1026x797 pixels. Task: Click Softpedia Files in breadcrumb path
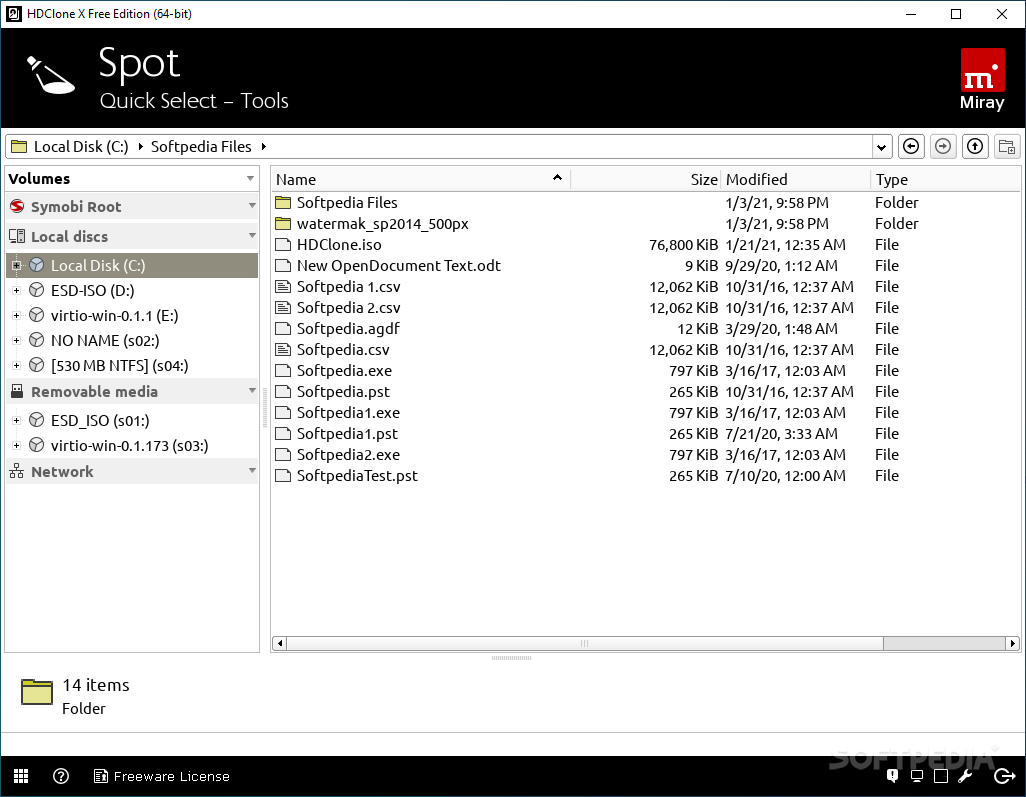tap(201, 147)
